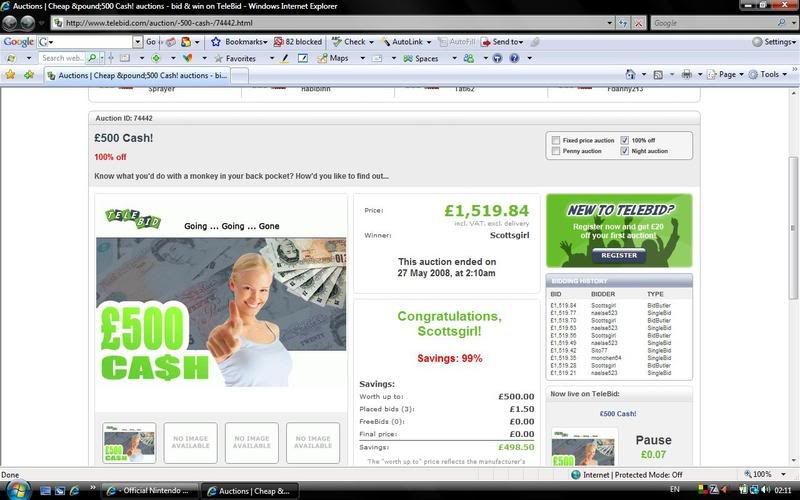This screenshot has height=500, width=800.
Task: Click winner name Scottsgirl
Action: (x=509, y=235)
